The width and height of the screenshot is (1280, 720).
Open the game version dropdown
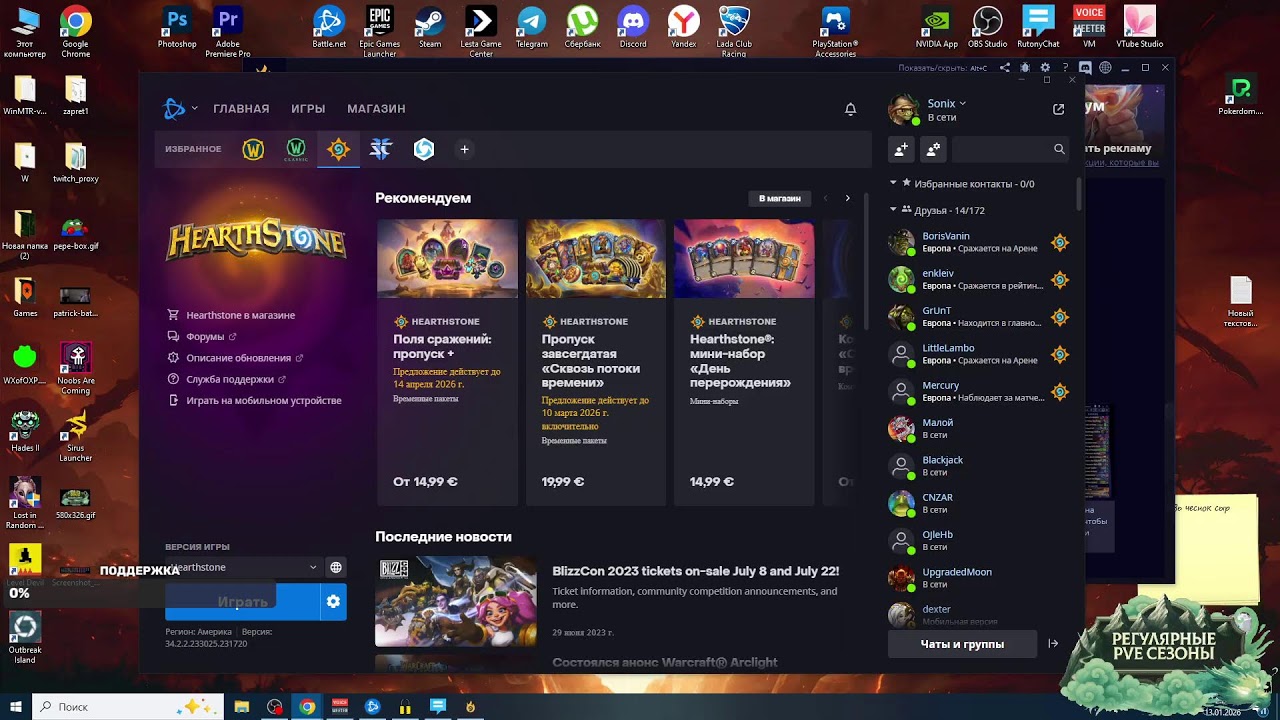tap(242, 567)
